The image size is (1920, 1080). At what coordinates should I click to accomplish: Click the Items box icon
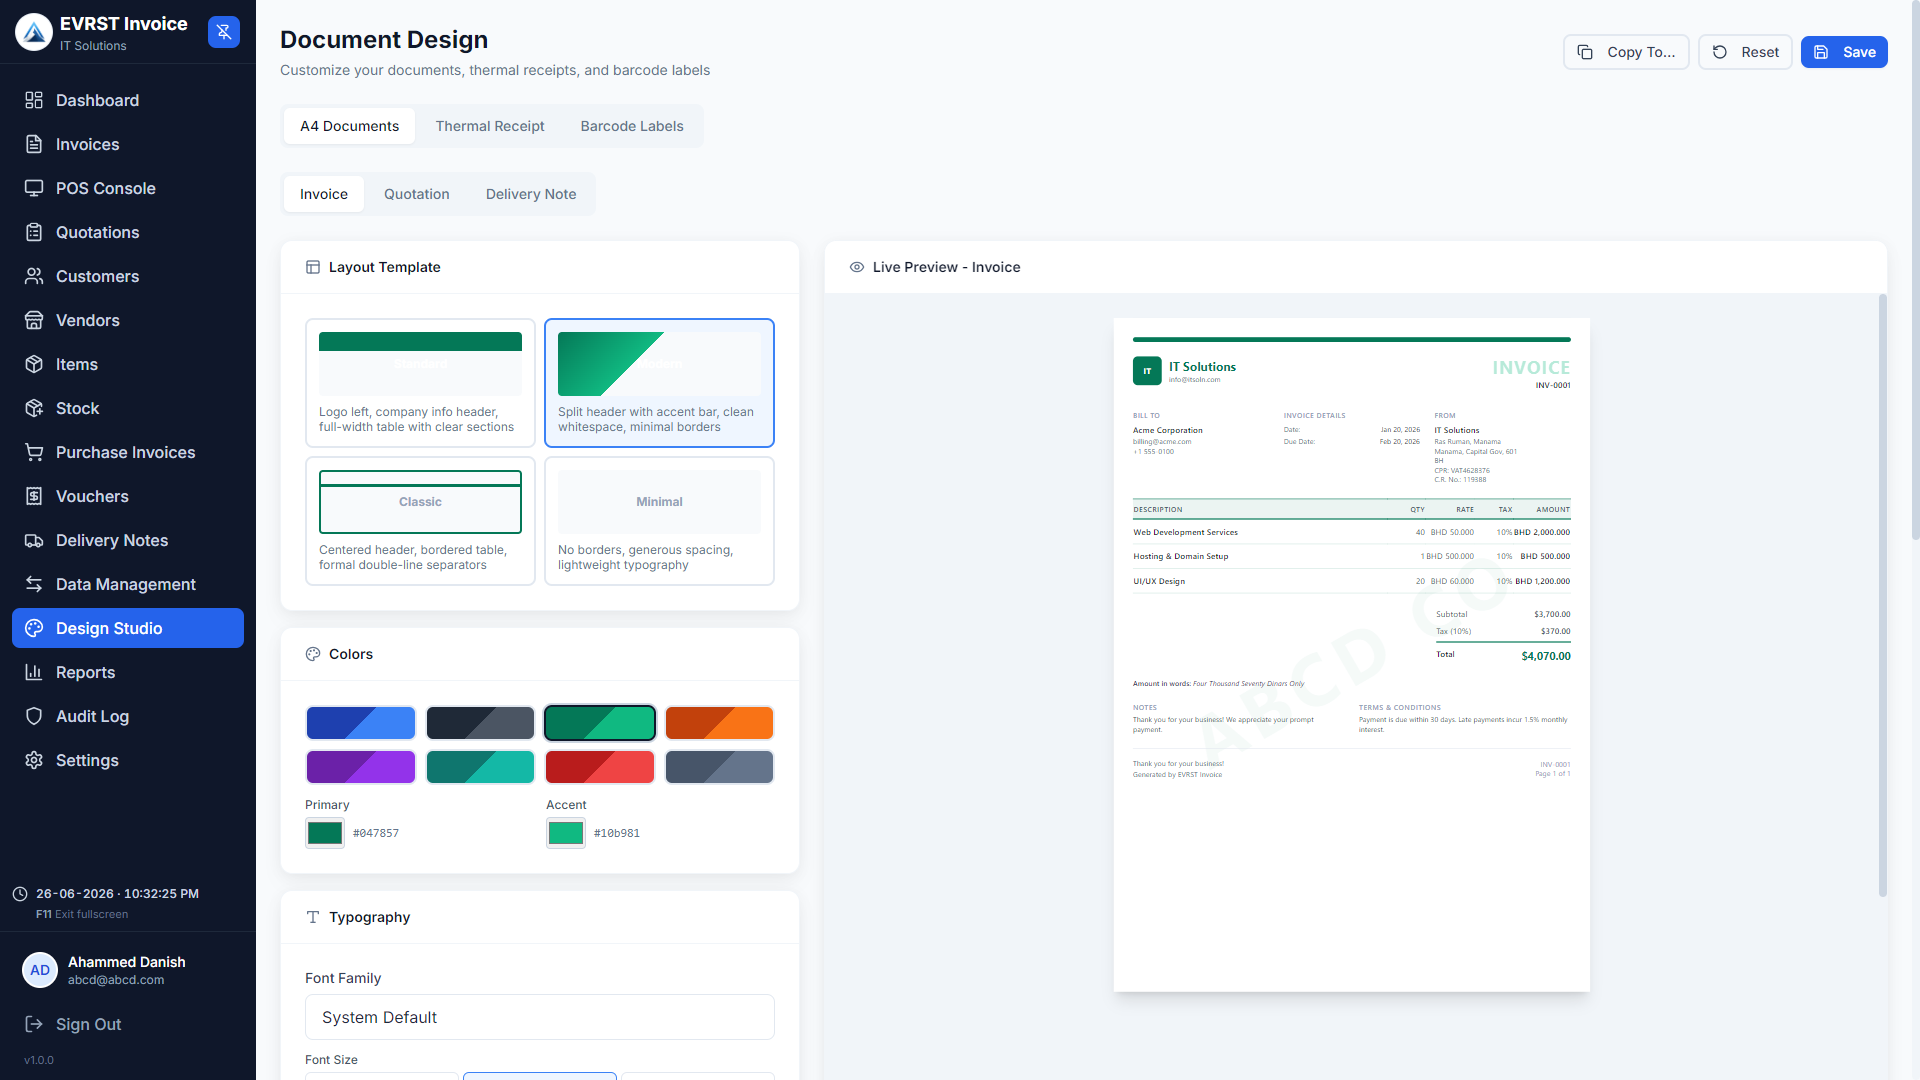click(x=34, y=364)
